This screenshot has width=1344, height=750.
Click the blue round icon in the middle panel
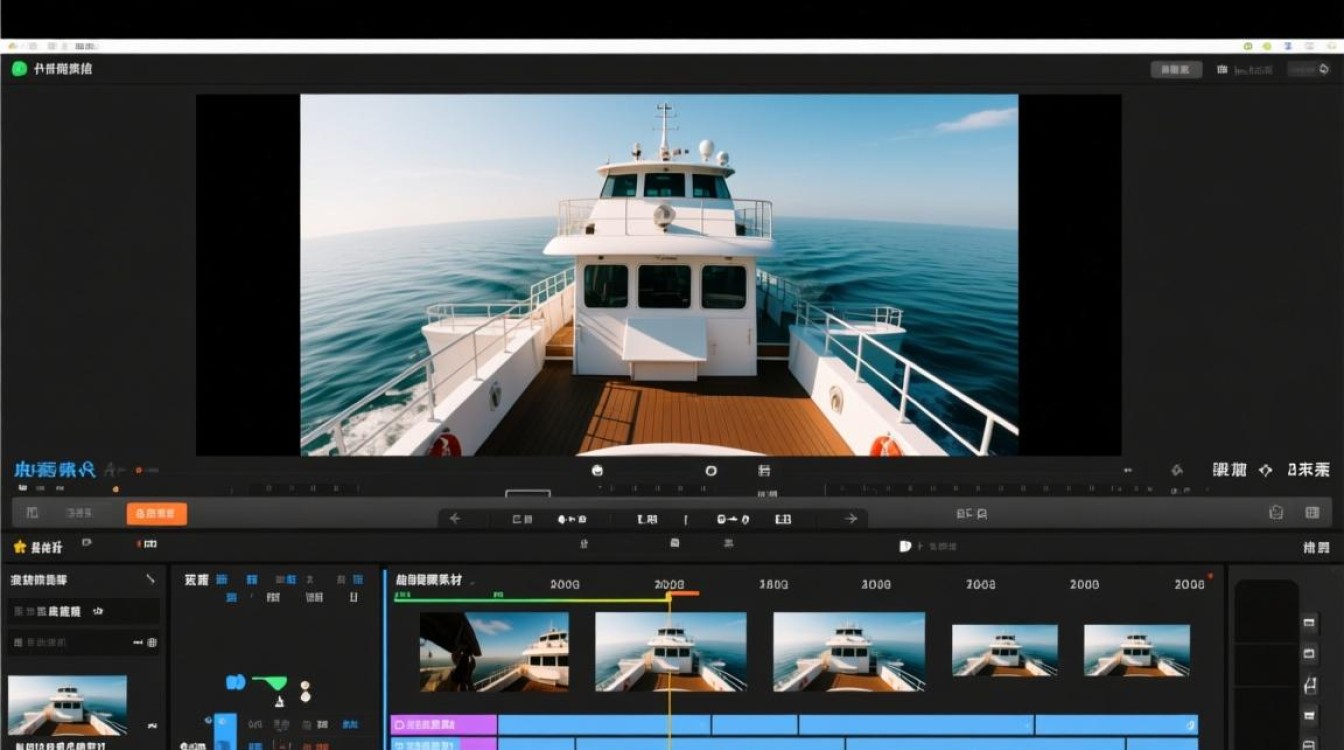[x=235, y=682]
